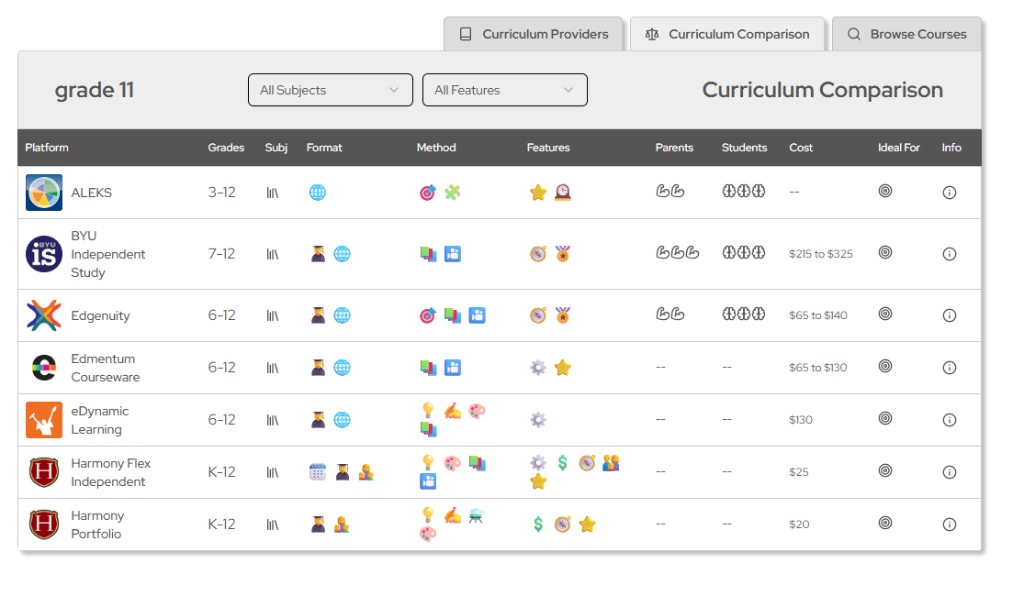Image resolution: width=1024 pixels, height=596 pixels.
Task: Click the people feature icon for Harmony Flex
Action: (611, 463)
